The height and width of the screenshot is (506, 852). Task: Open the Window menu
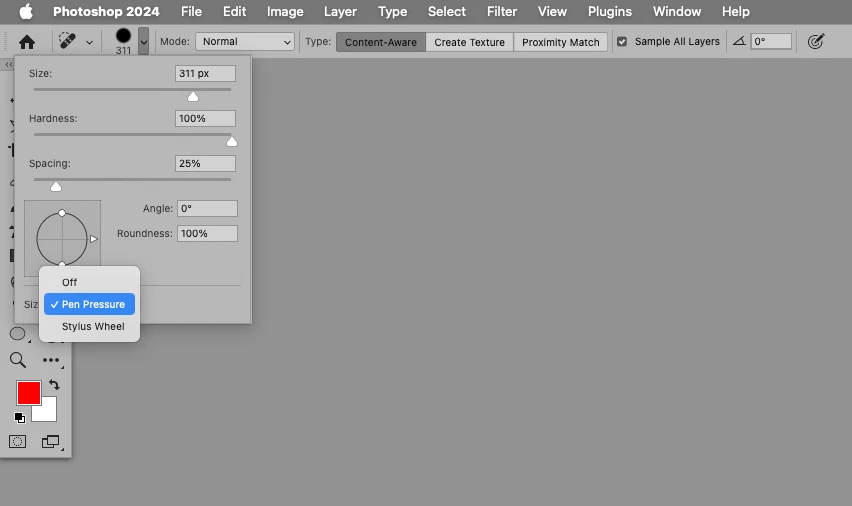(x=676, y=11)
